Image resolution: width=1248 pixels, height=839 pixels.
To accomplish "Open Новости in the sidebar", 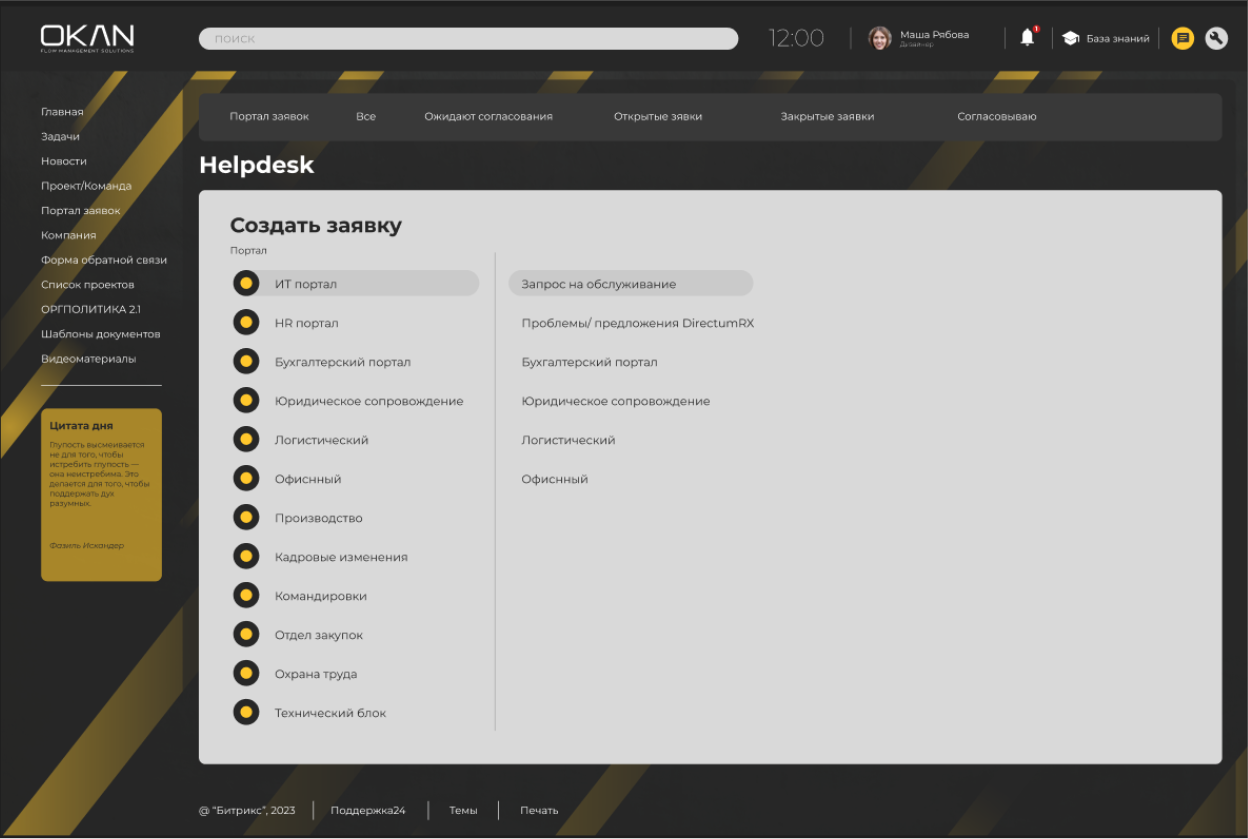I will click(64, 161).
